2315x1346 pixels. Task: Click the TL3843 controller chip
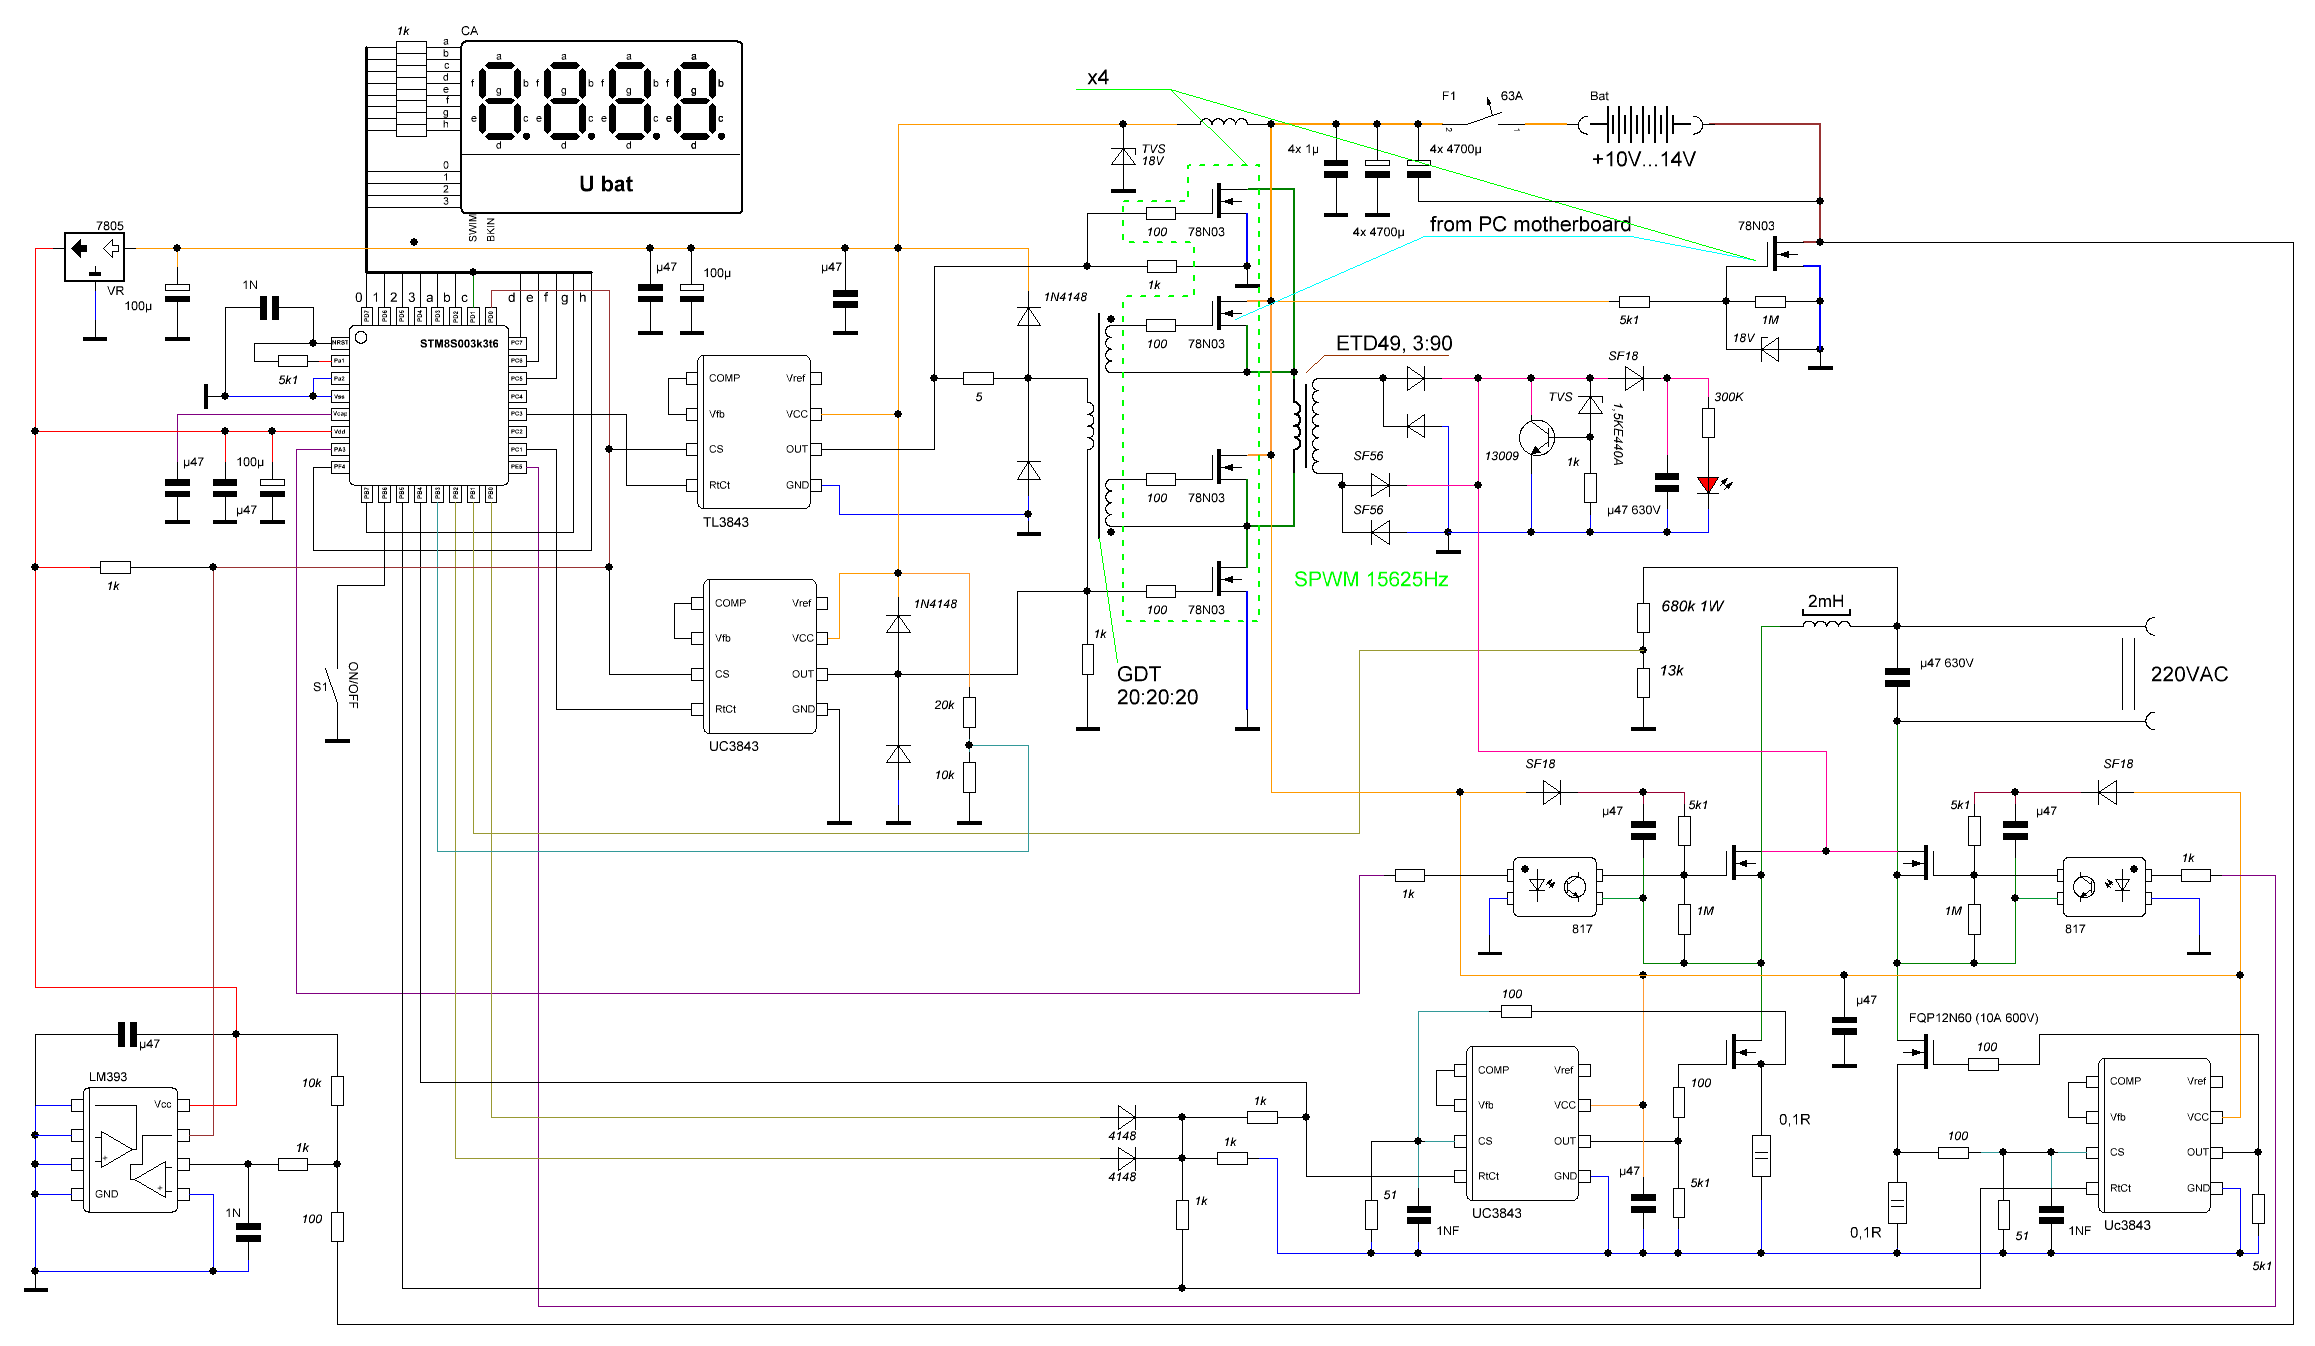[x=755, y=432]
